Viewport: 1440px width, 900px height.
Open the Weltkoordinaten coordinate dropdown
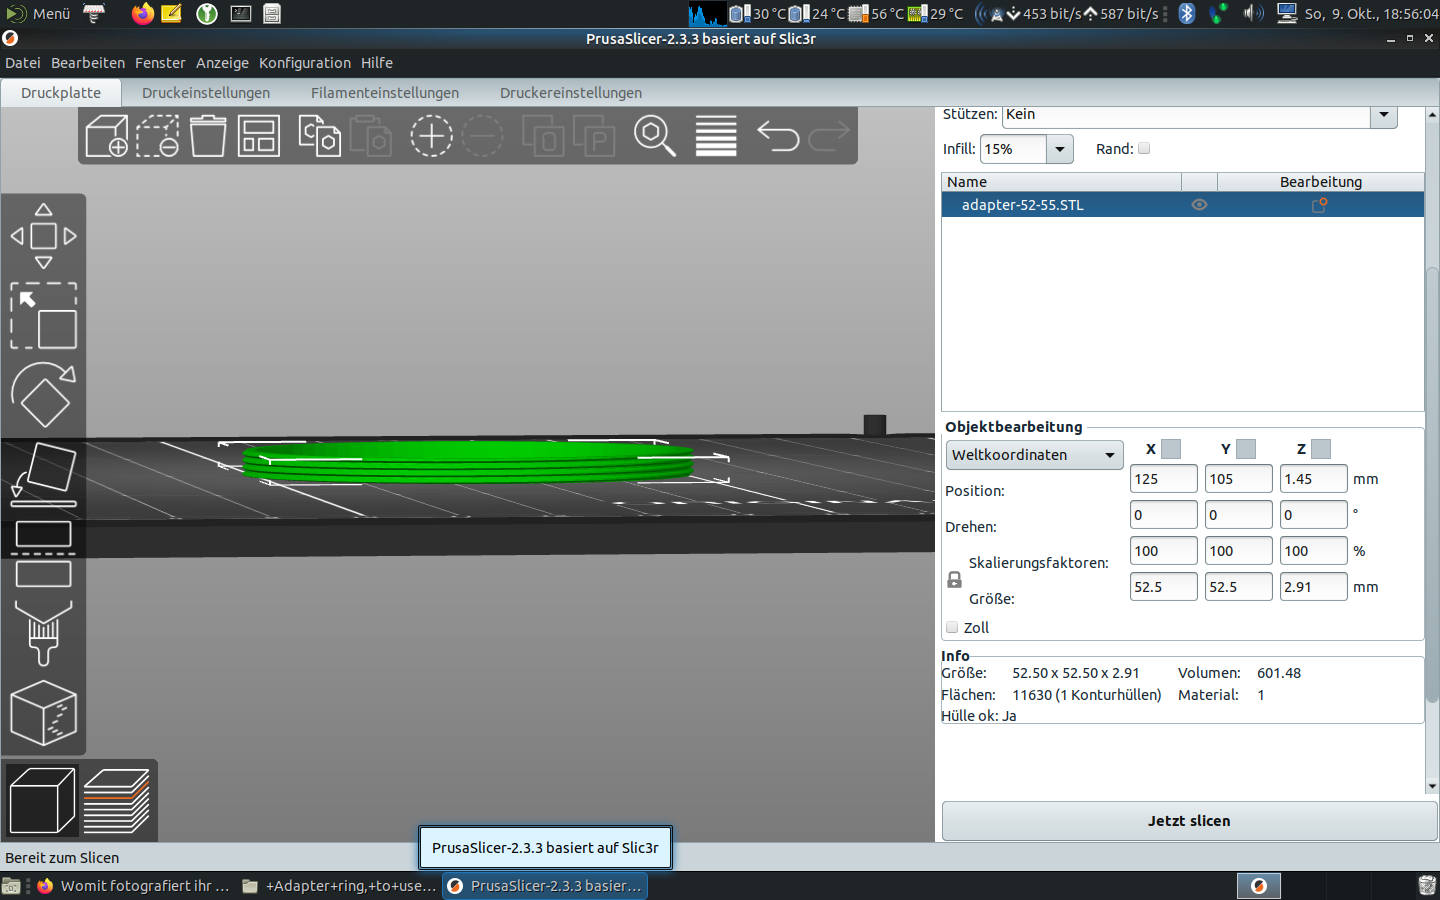point(1034,455)
